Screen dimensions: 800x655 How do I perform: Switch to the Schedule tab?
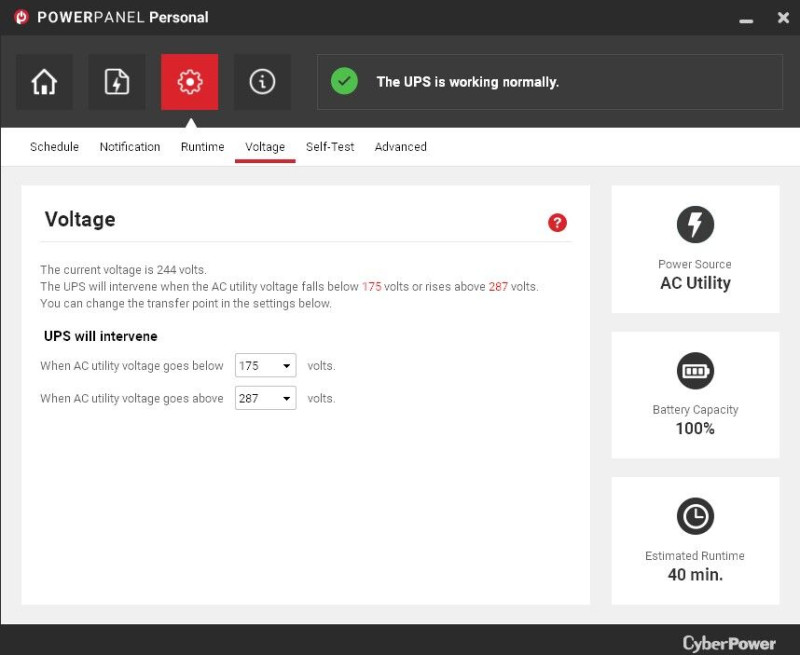tap(54, 147)
